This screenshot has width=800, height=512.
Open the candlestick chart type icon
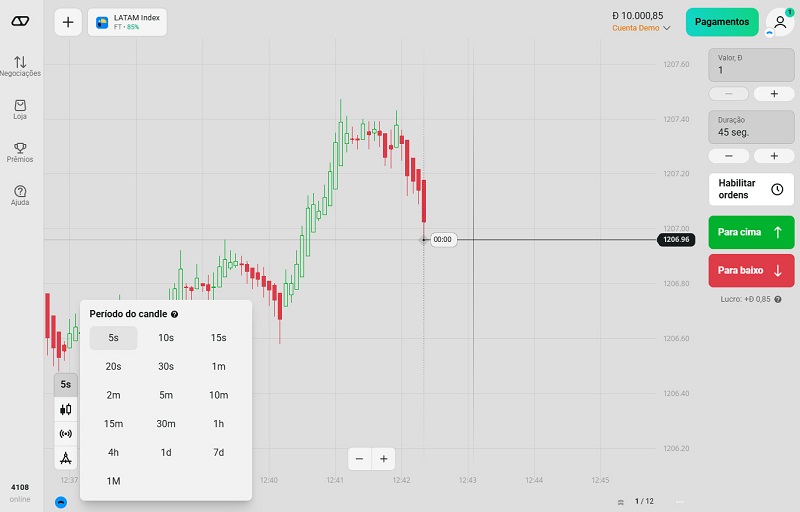[66, 409]
